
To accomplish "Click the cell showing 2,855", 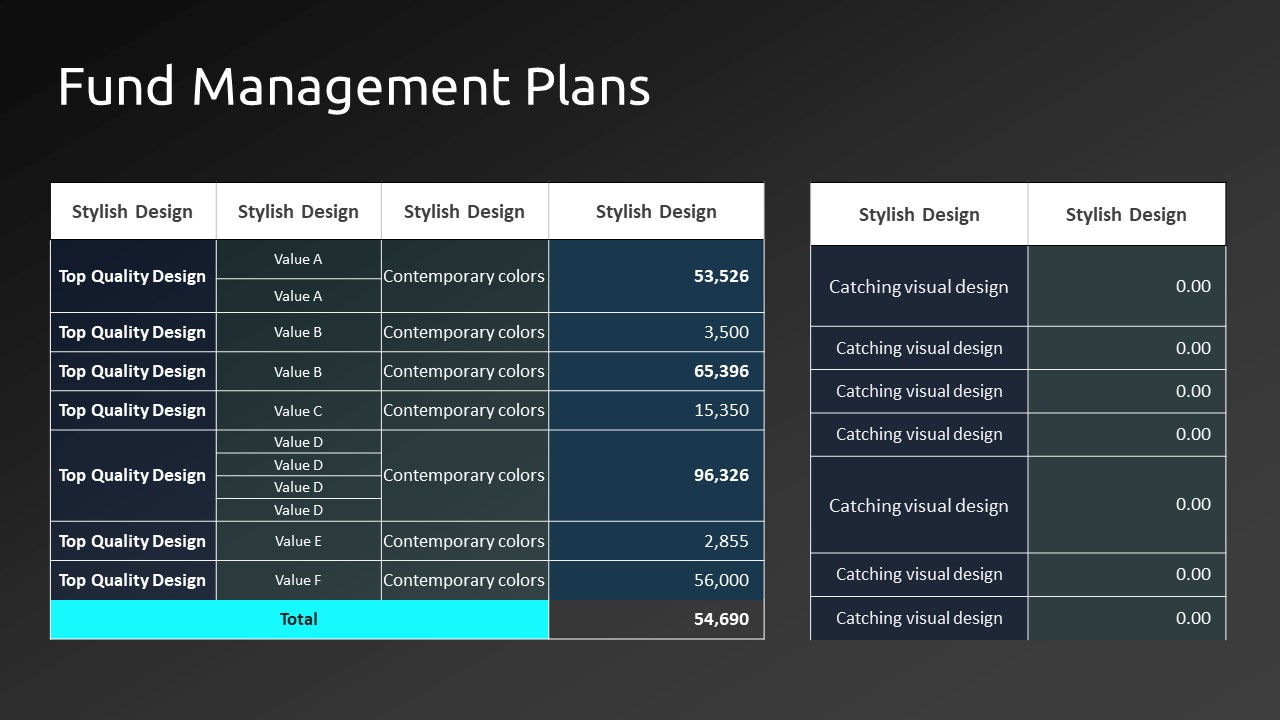I will pos(656,541).
